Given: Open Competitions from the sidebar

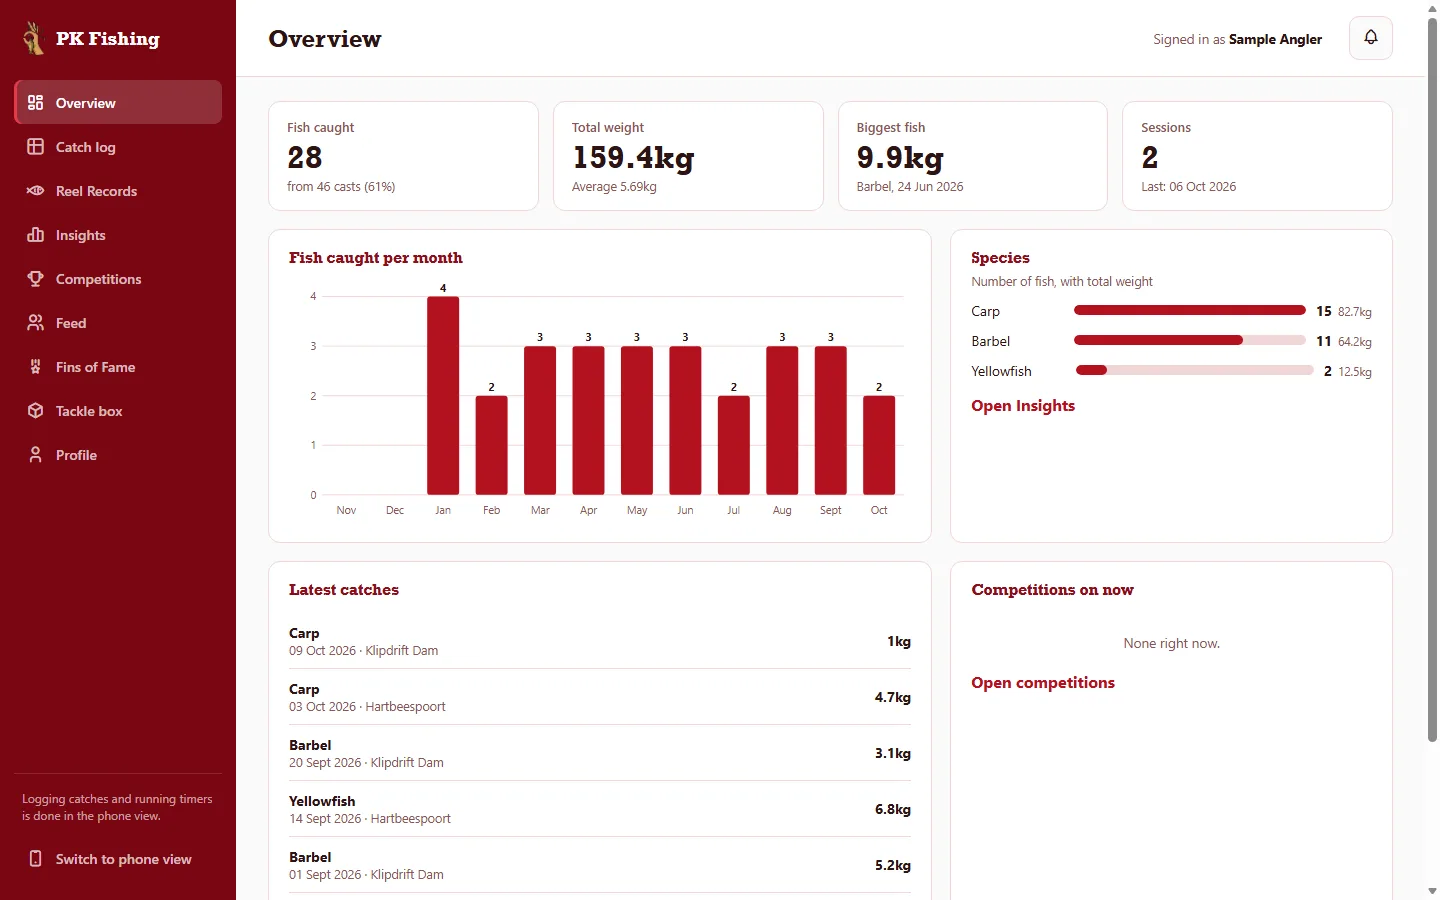Looking at the screenshot, I should pyautogui.click(x=118, y=279).
